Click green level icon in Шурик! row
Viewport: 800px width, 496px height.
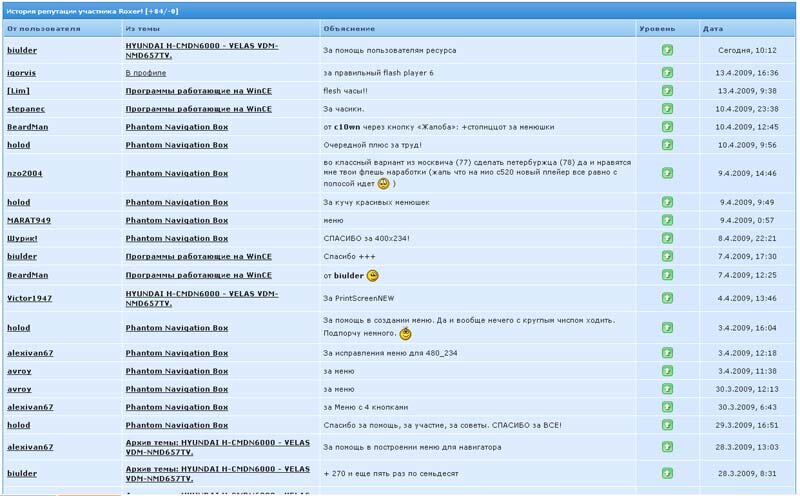[x=667, y=238]
